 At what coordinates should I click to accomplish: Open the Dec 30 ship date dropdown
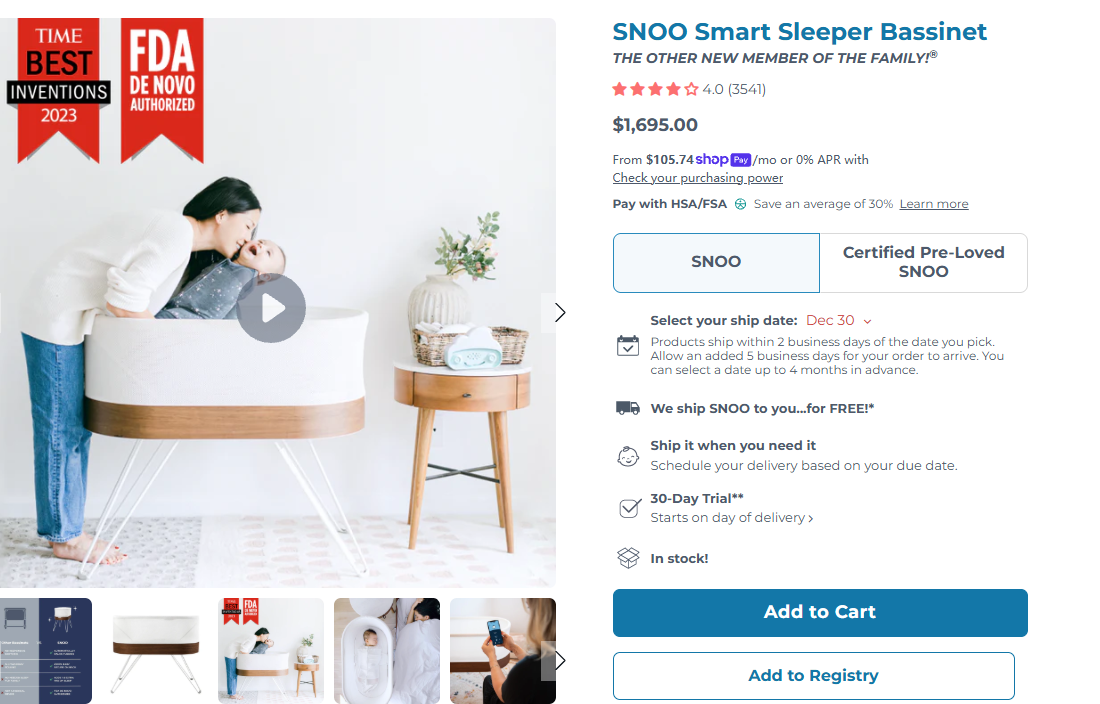838,320
